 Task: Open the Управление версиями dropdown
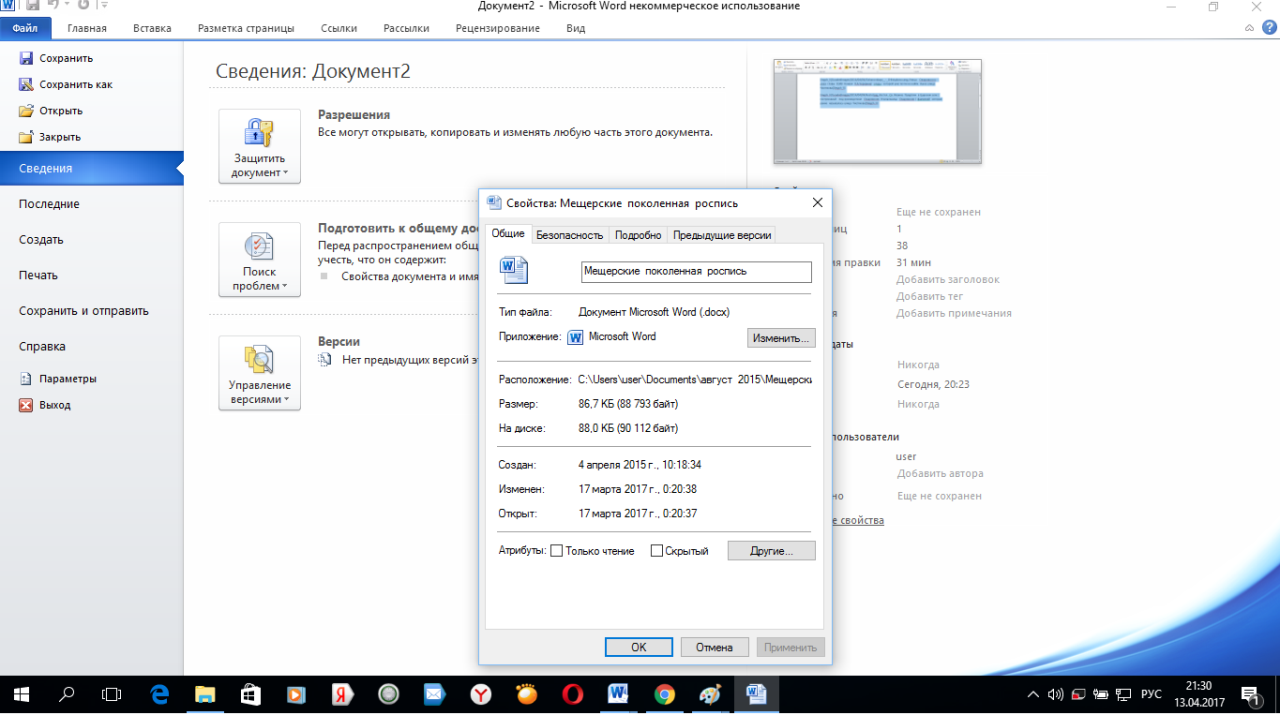[x=259, y=373]
